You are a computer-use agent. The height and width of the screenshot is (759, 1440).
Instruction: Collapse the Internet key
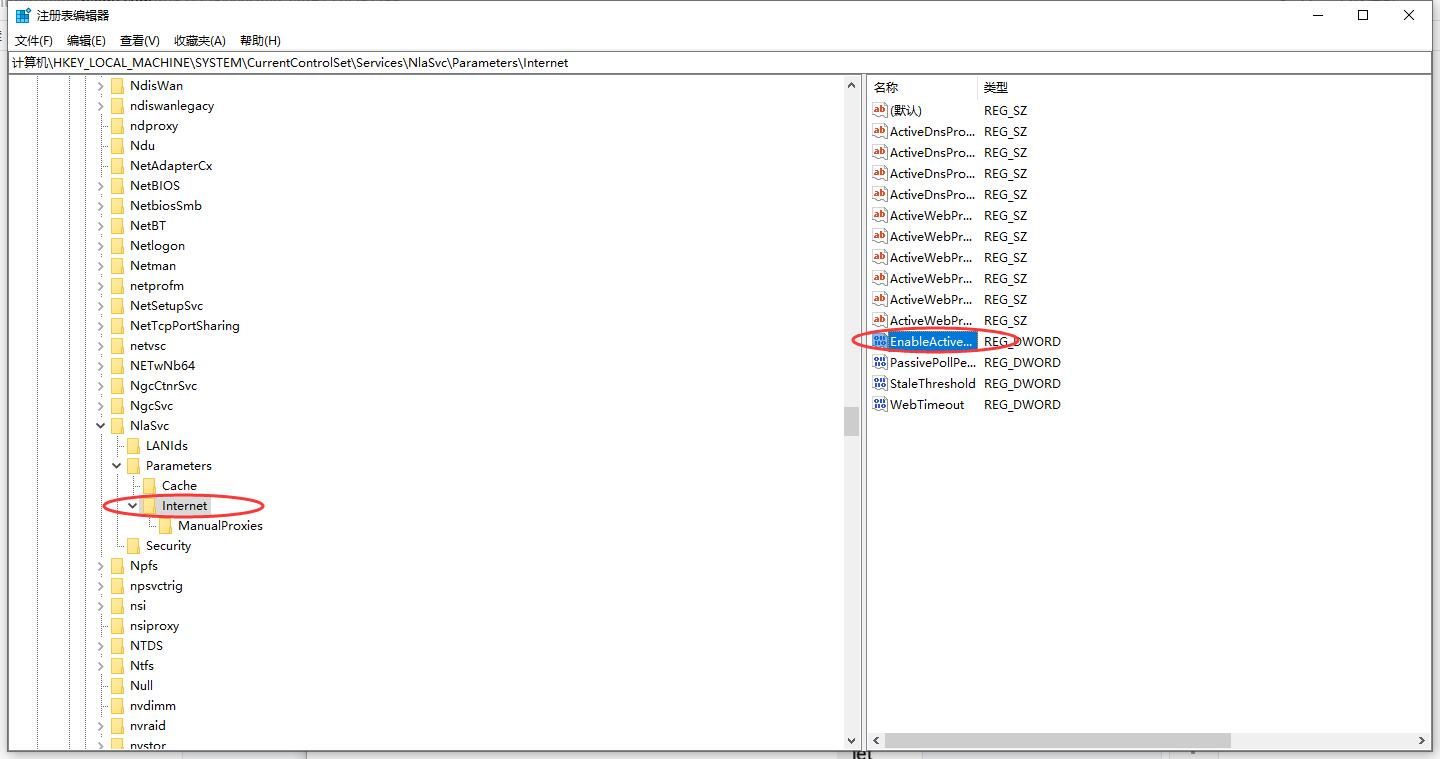point(133,506)
